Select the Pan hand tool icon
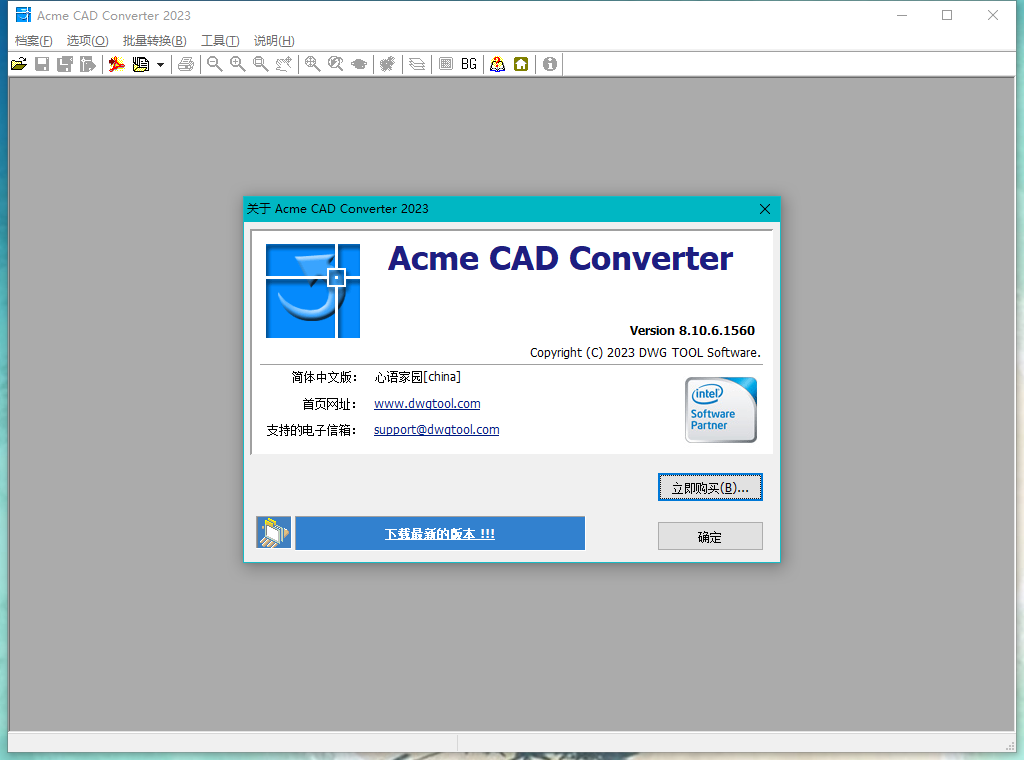 coord(283,64)
